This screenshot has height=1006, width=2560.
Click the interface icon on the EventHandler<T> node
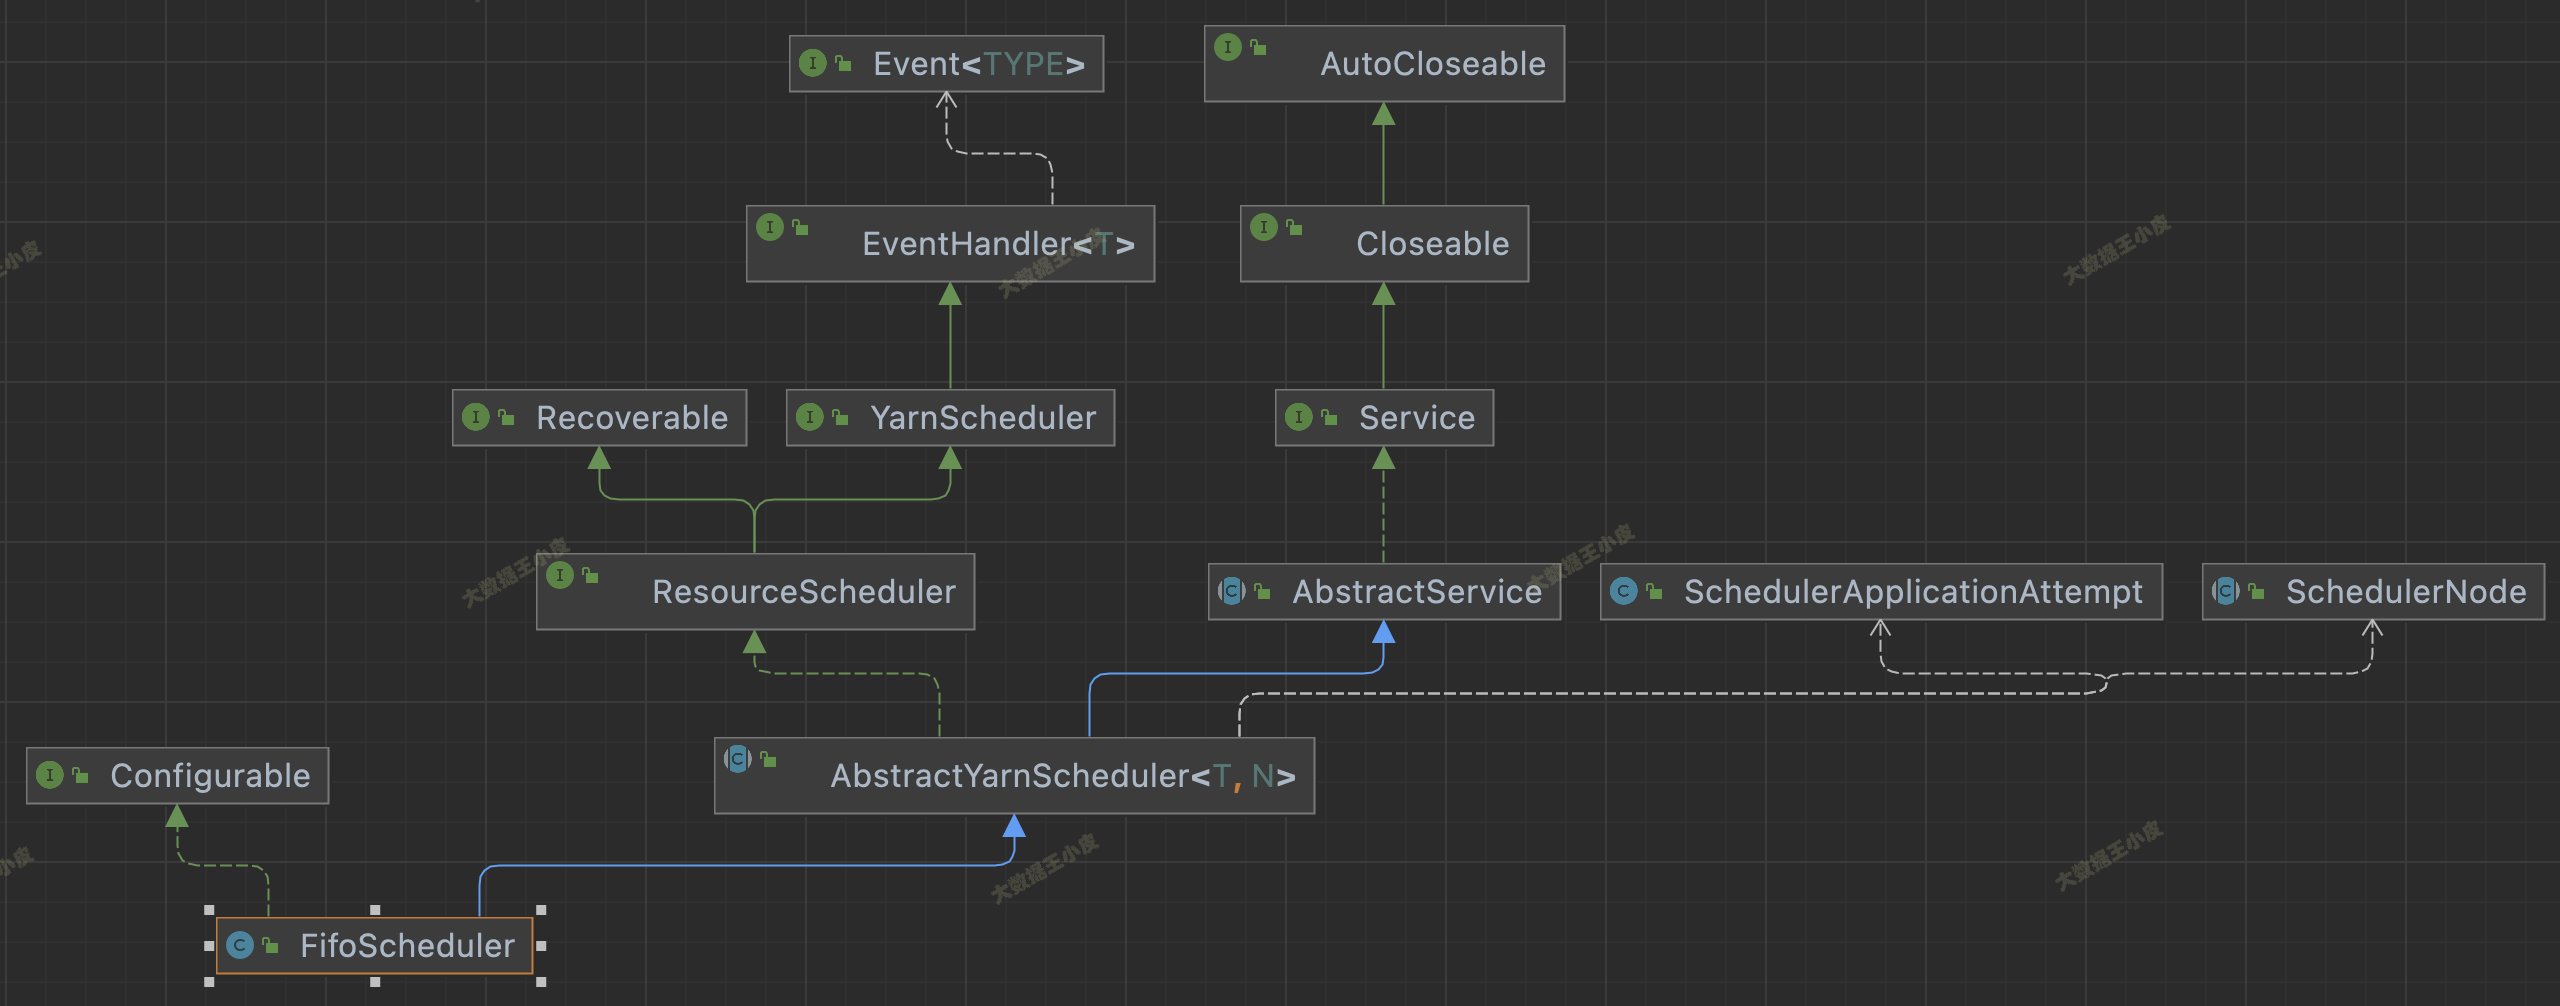[x=770, y=227]
